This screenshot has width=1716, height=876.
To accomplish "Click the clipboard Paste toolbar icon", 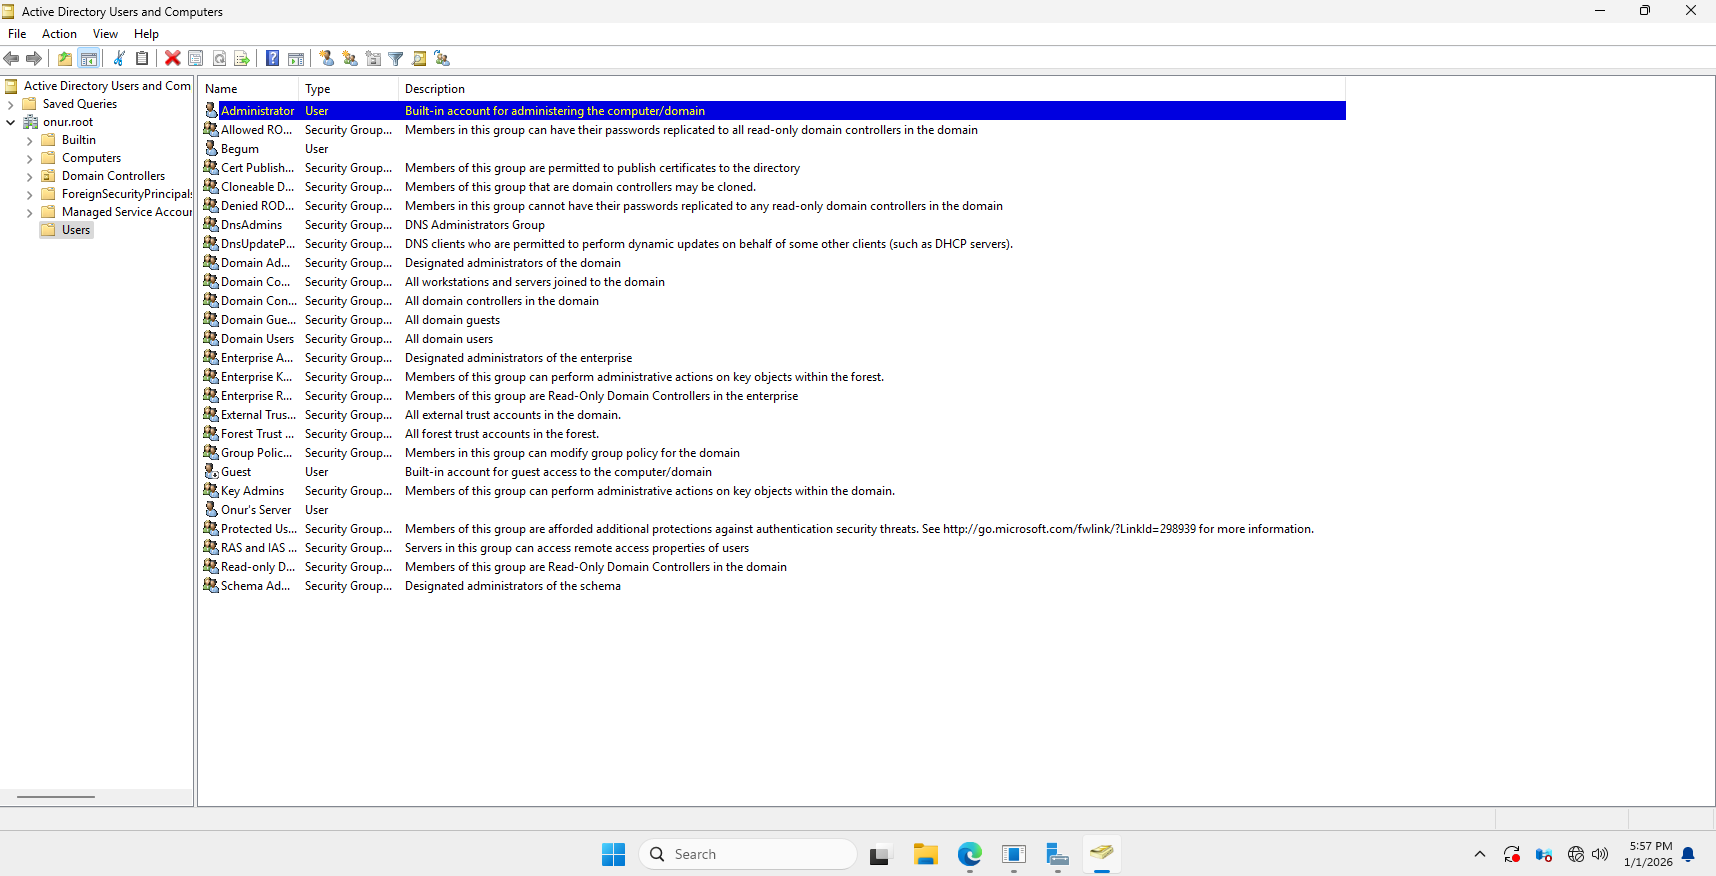I will click(142, 59).
